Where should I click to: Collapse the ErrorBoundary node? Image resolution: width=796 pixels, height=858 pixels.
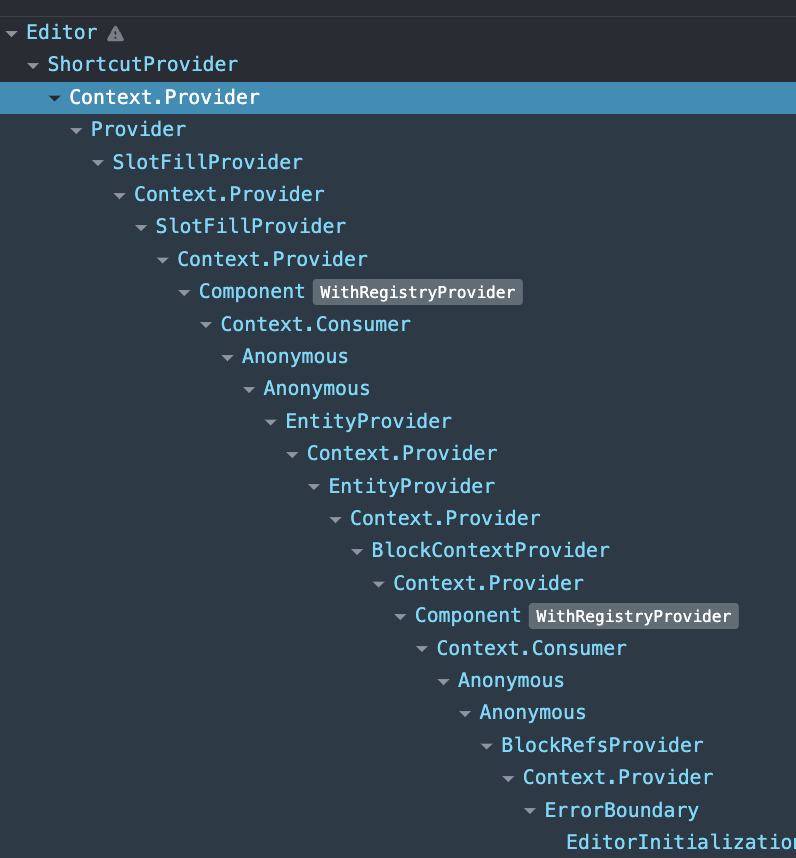click(529, 810)
